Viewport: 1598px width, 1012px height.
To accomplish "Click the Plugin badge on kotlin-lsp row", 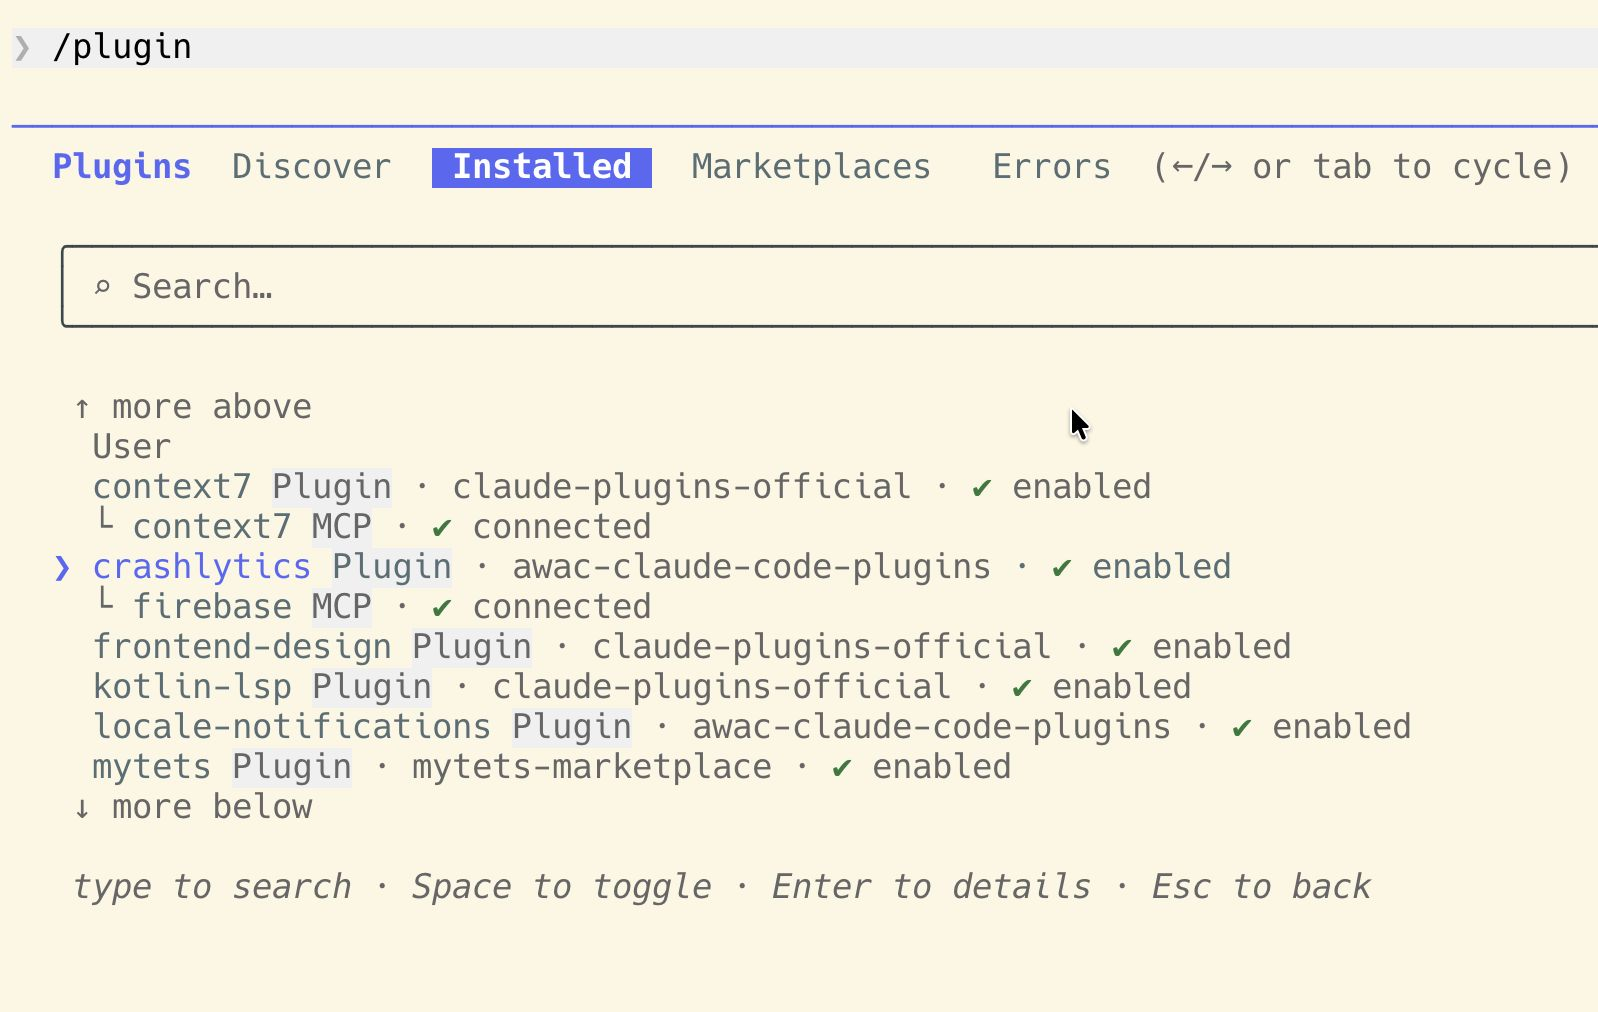I will (x=372, y=687).
